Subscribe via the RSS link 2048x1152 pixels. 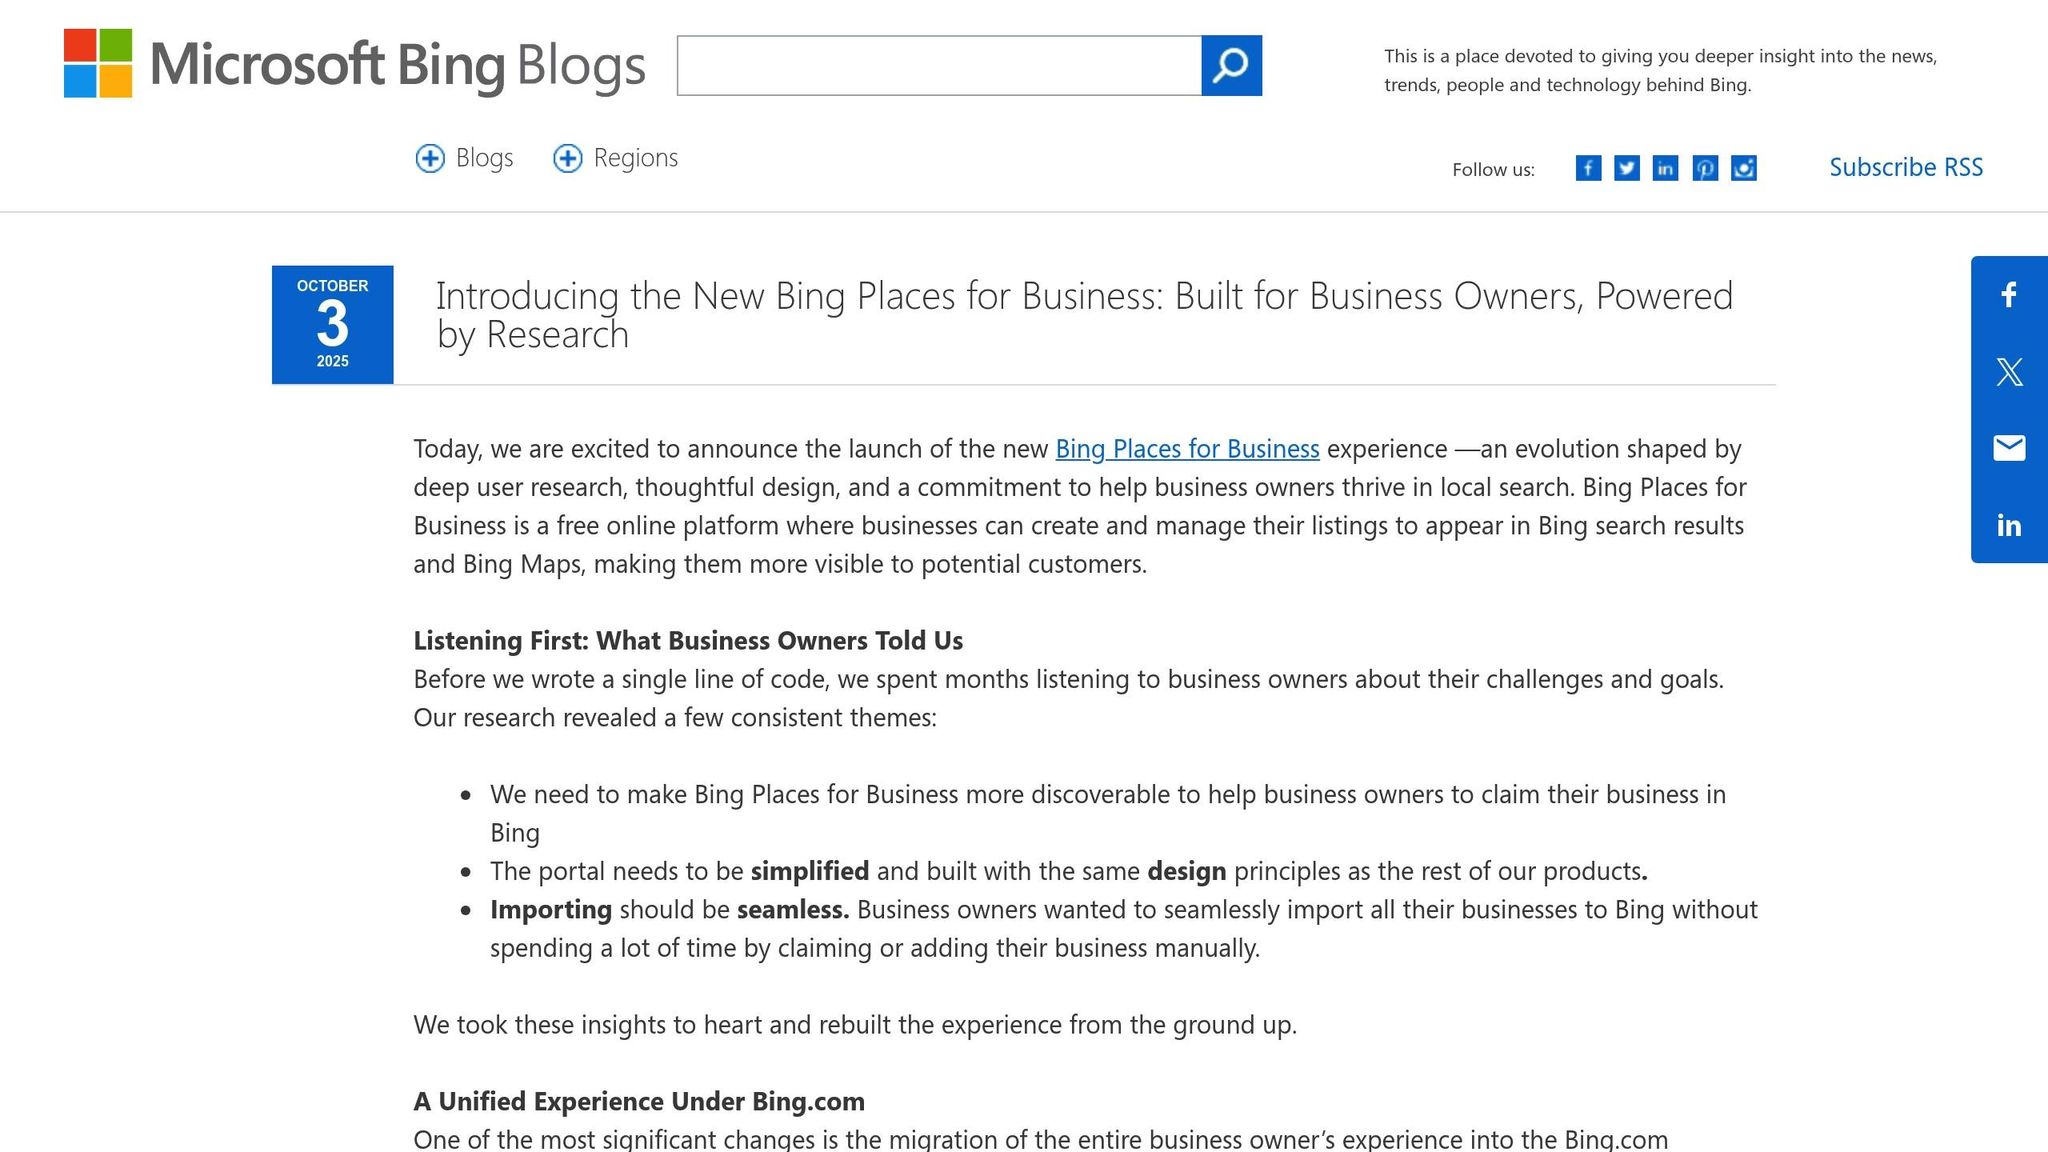[x=1905, y=166]
